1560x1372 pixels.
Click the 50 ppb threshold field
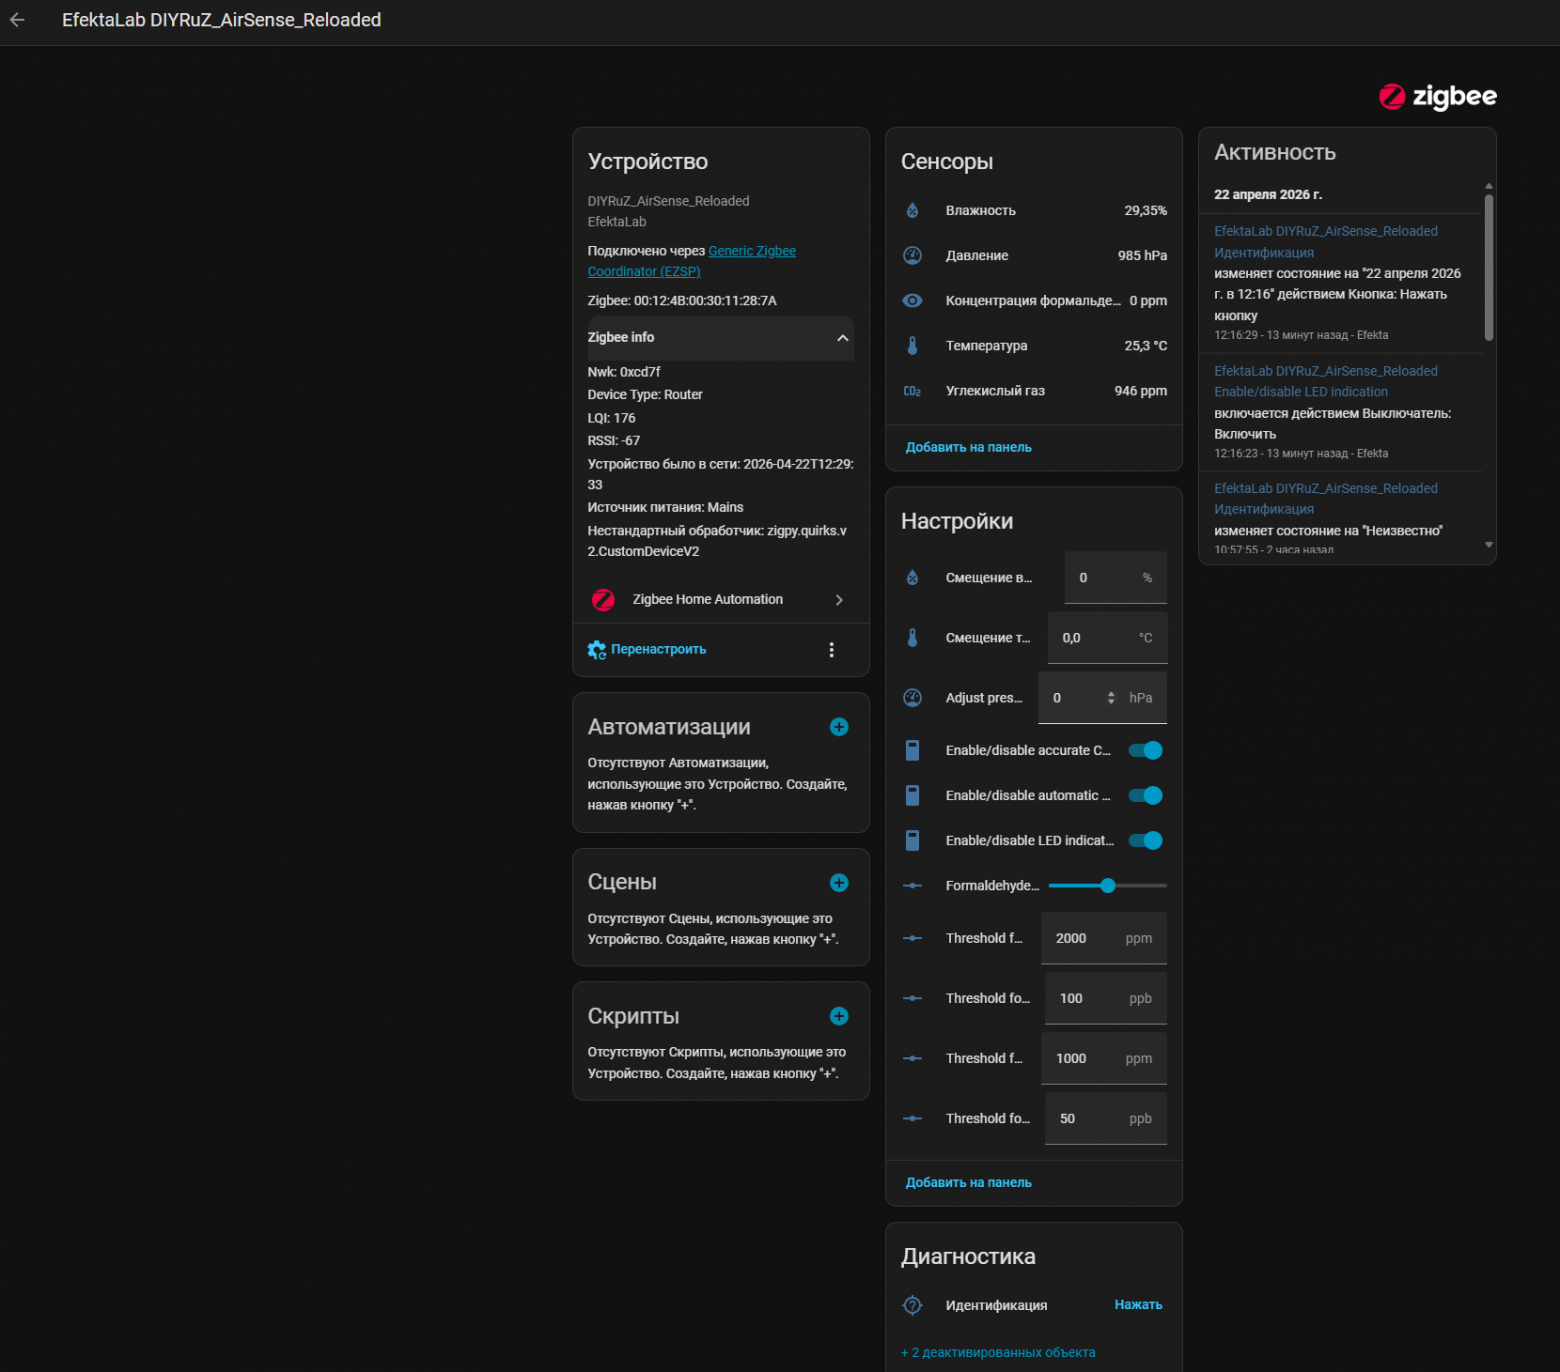click(x=1106, y=1119)
